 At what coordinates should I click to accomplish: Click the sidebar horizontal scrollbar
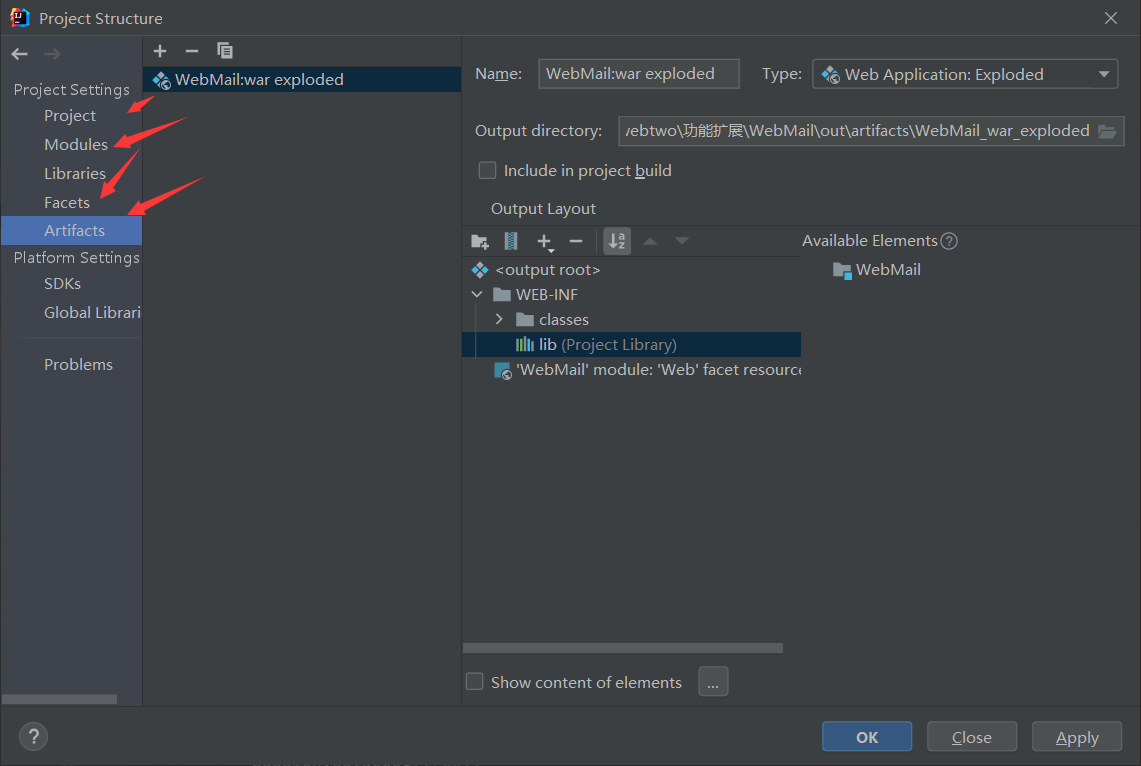pyautogui.click(x=60, y=699)
